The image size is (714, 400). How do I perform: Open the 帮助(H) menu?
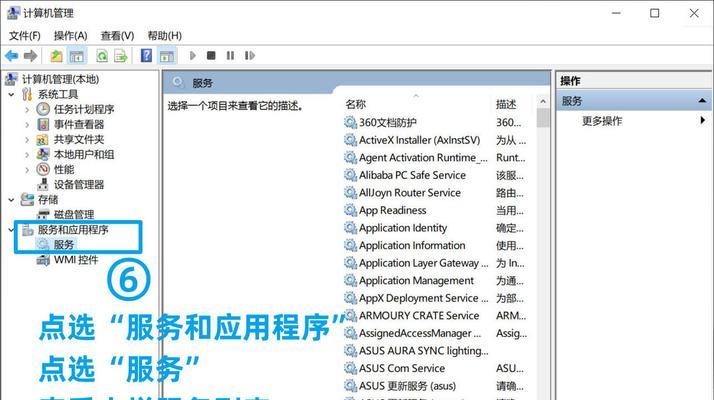click(165, 36)
